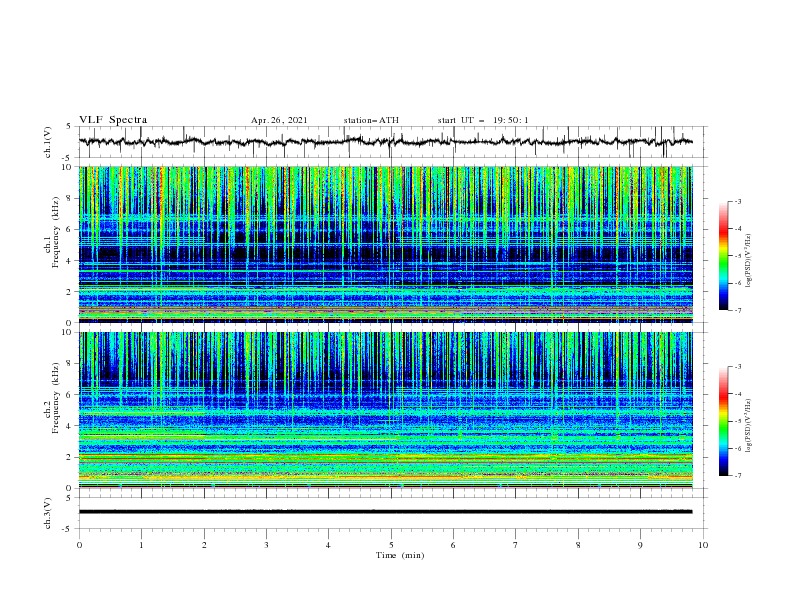Click the lower colorbar log(PSD) unit label
Image resolution: width=792 pixels, height=612 pixels.
[x=750, y=426]
